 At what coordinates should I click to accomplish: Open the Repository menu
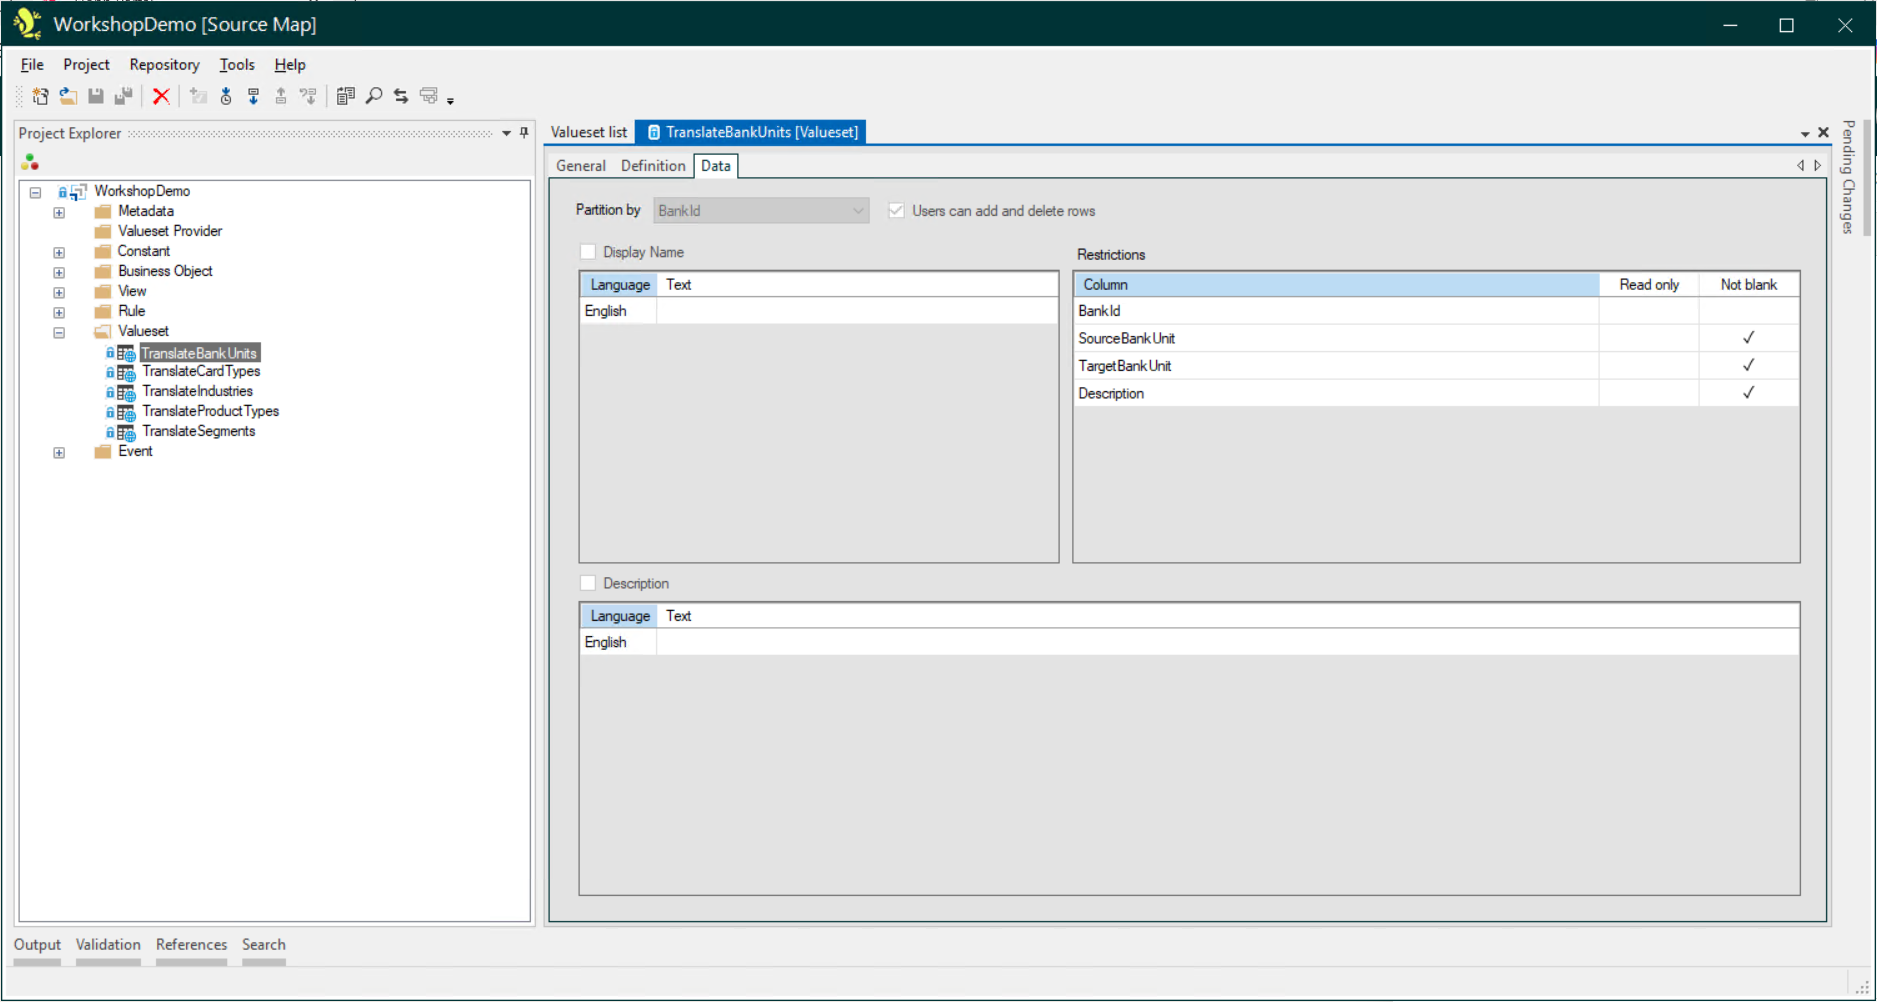pos(164,65)
